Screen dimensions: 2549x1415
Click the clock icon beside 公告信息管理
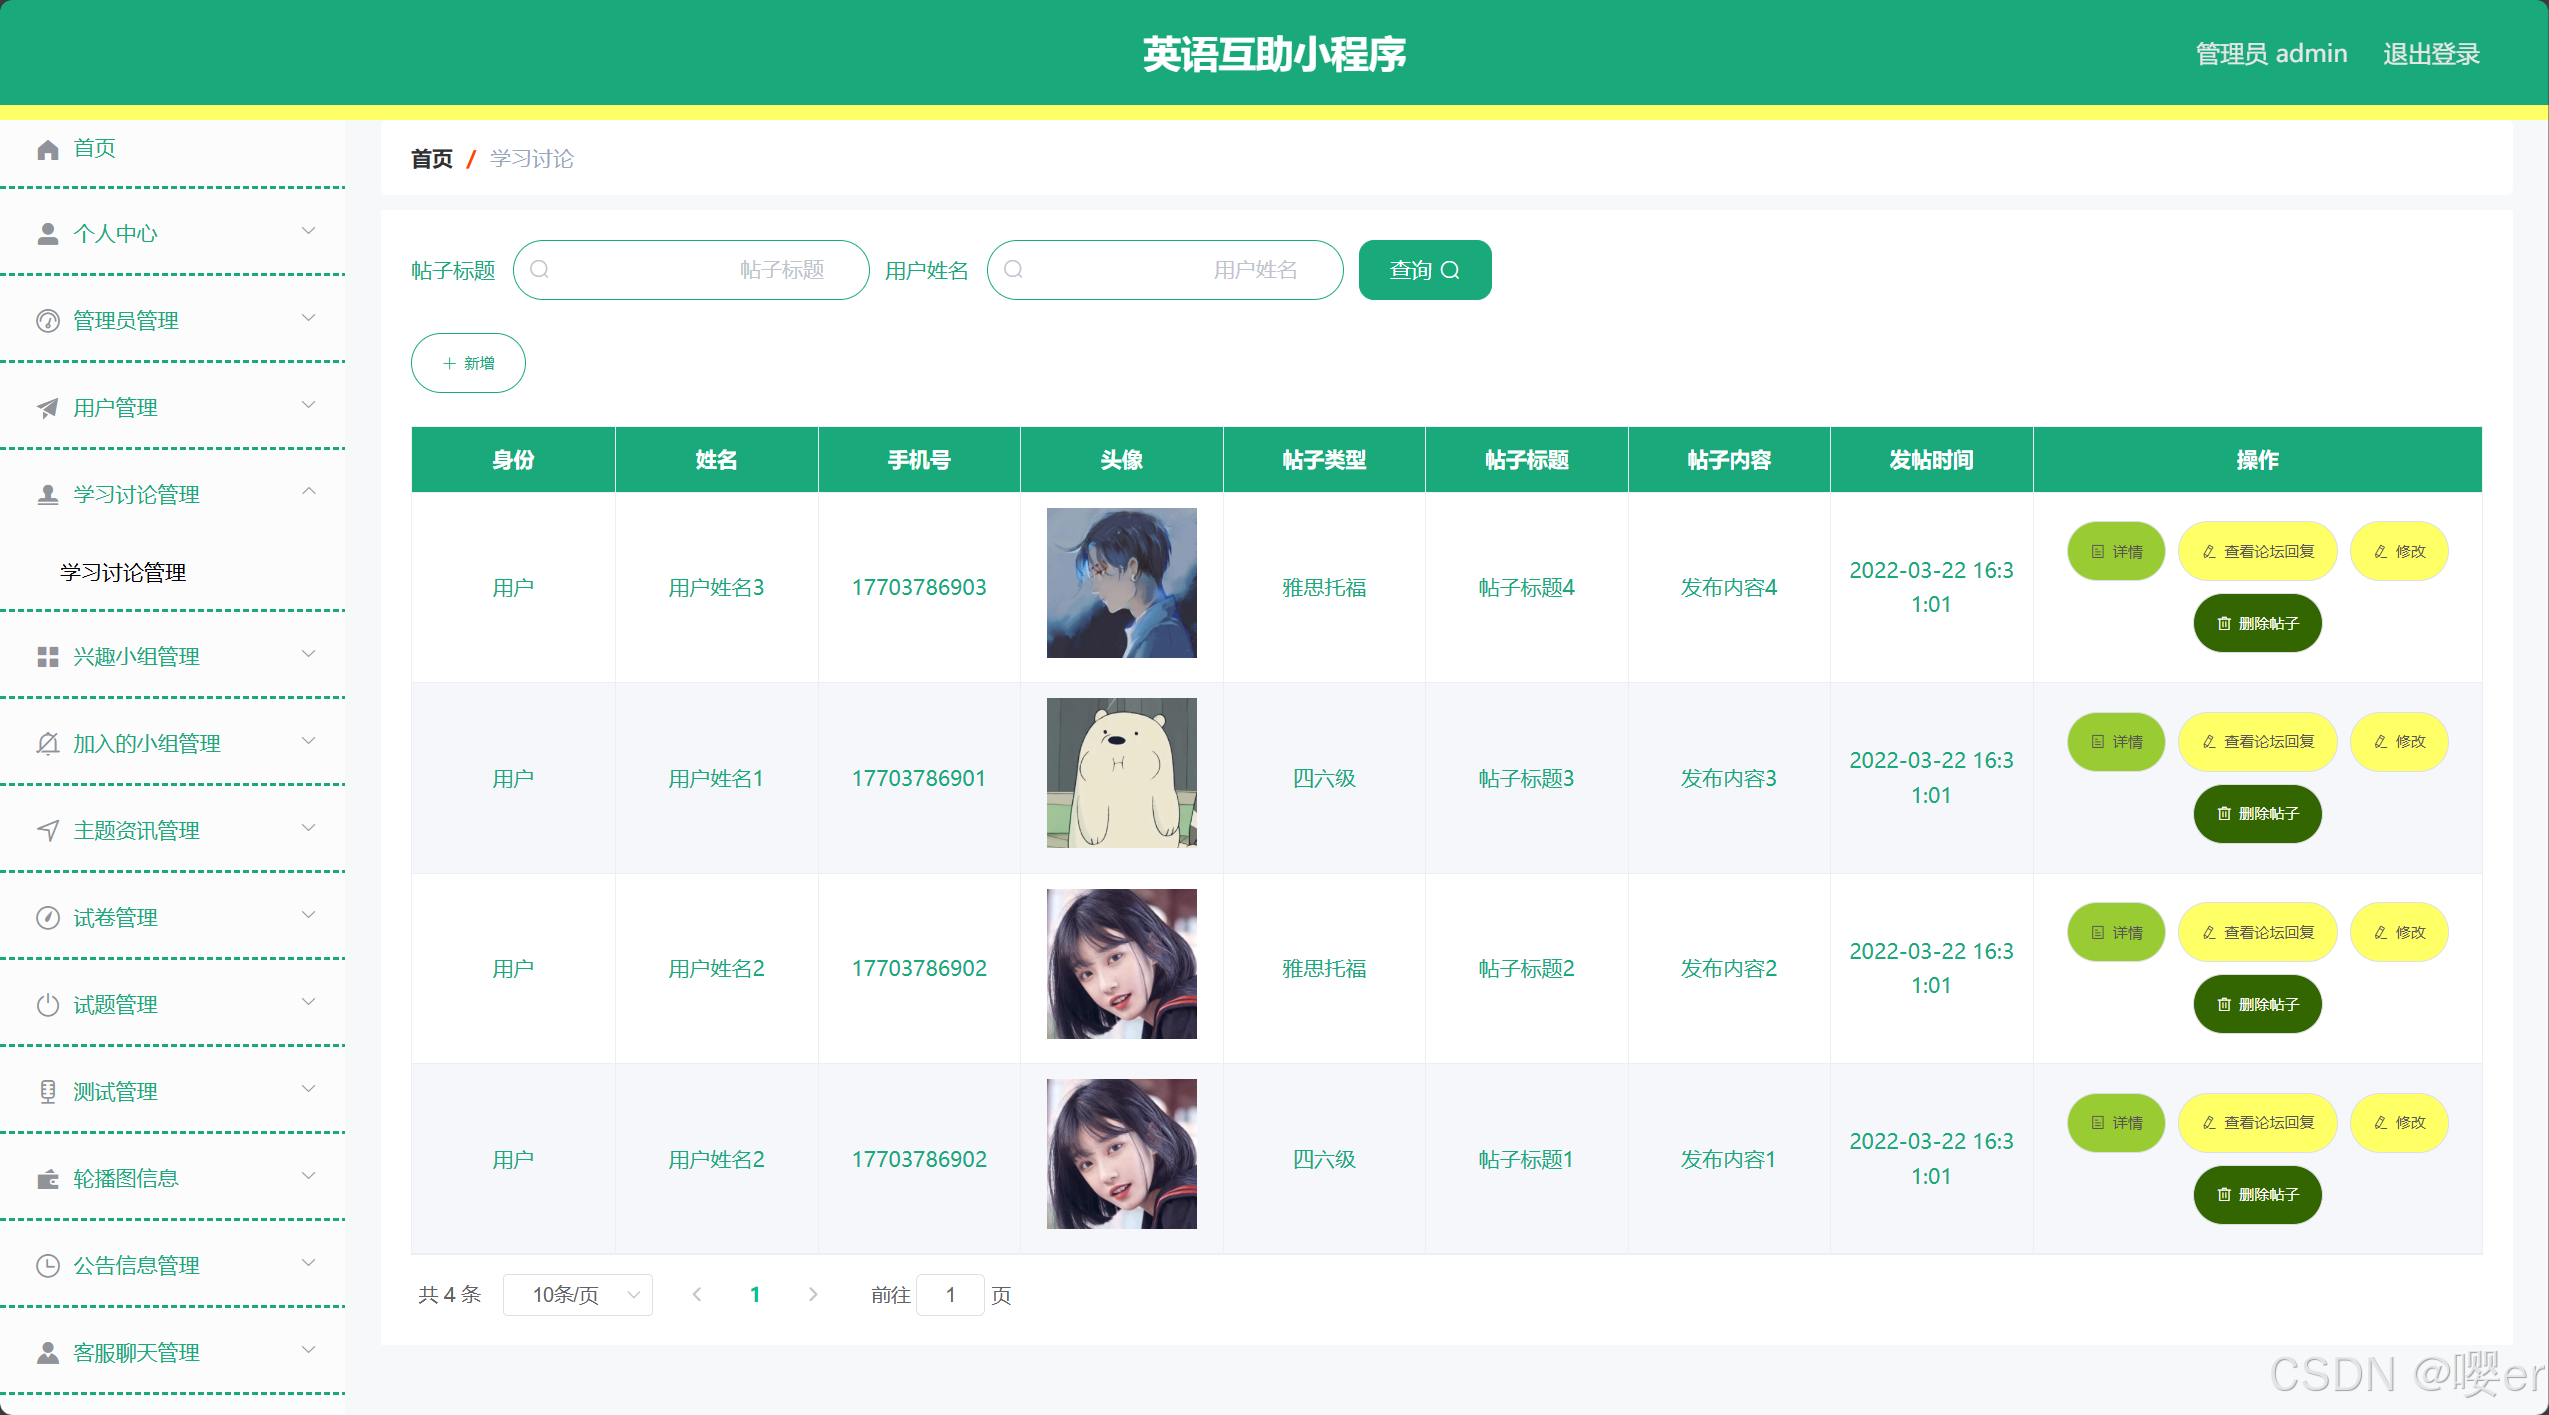[48, 1266]
